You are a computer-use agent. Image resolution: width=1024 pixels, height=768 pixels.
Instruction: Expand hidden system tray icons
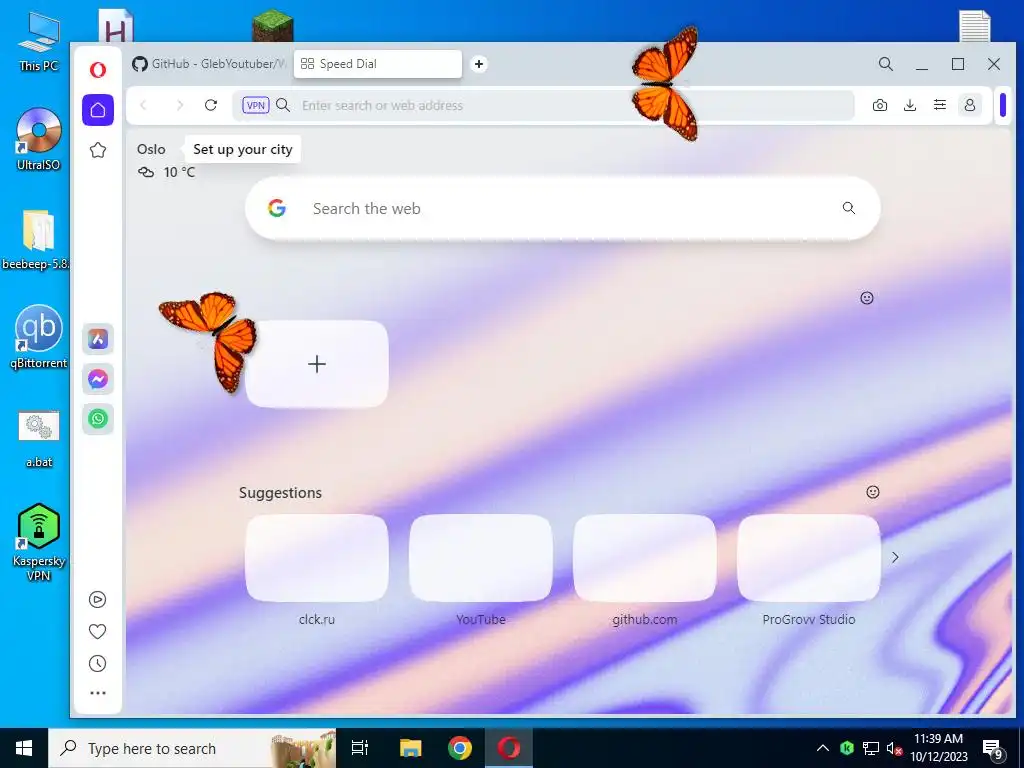click(823, 748)
